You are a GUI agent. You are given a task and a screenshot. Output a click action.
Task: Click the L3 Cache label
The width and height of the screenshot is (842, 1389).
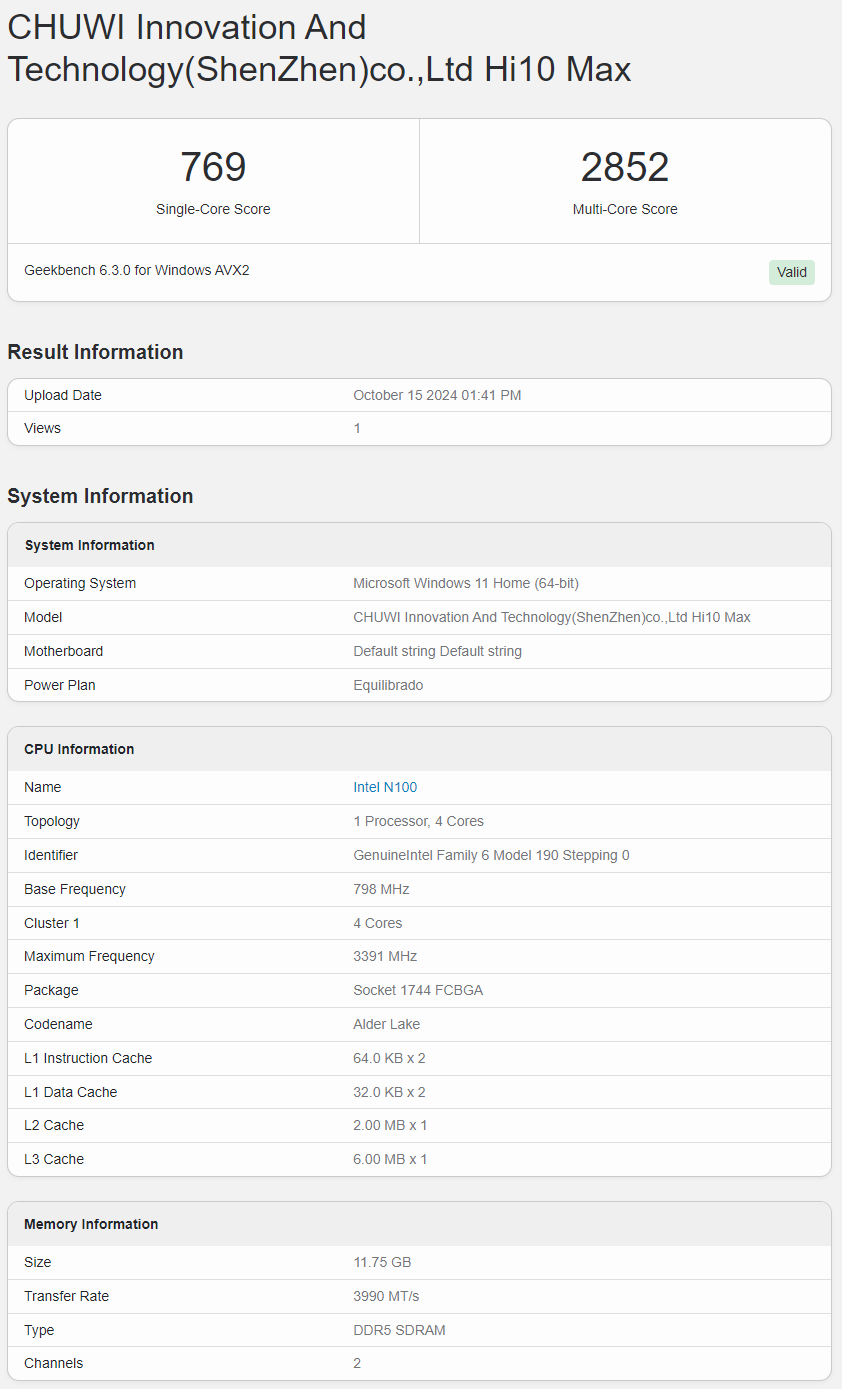(54, 1159)
